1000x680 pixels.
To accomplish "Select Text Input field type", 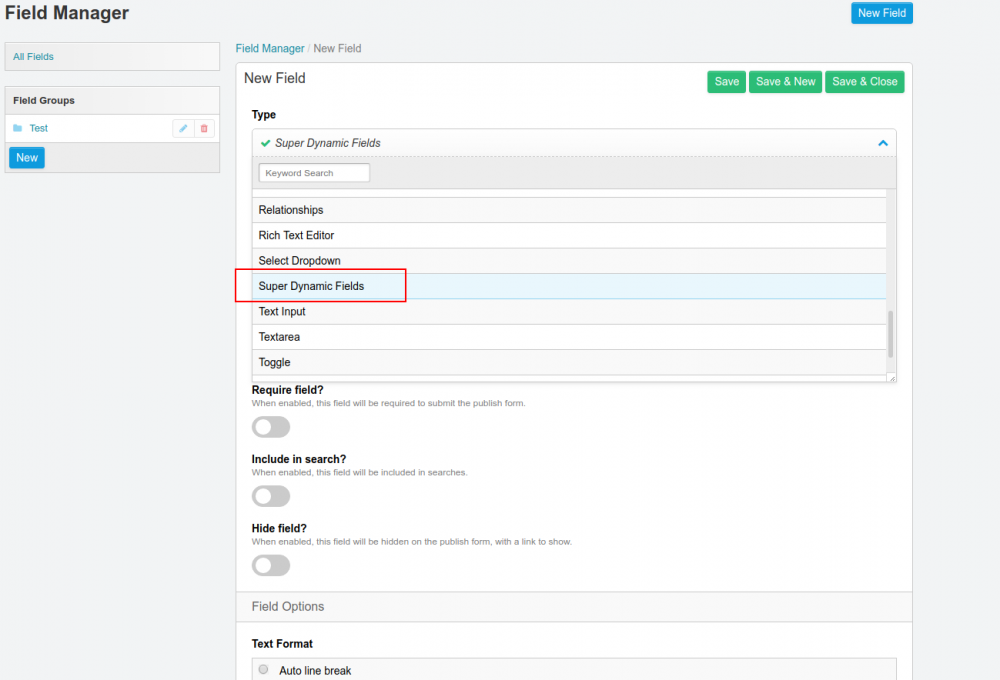I will coord(569,311).
